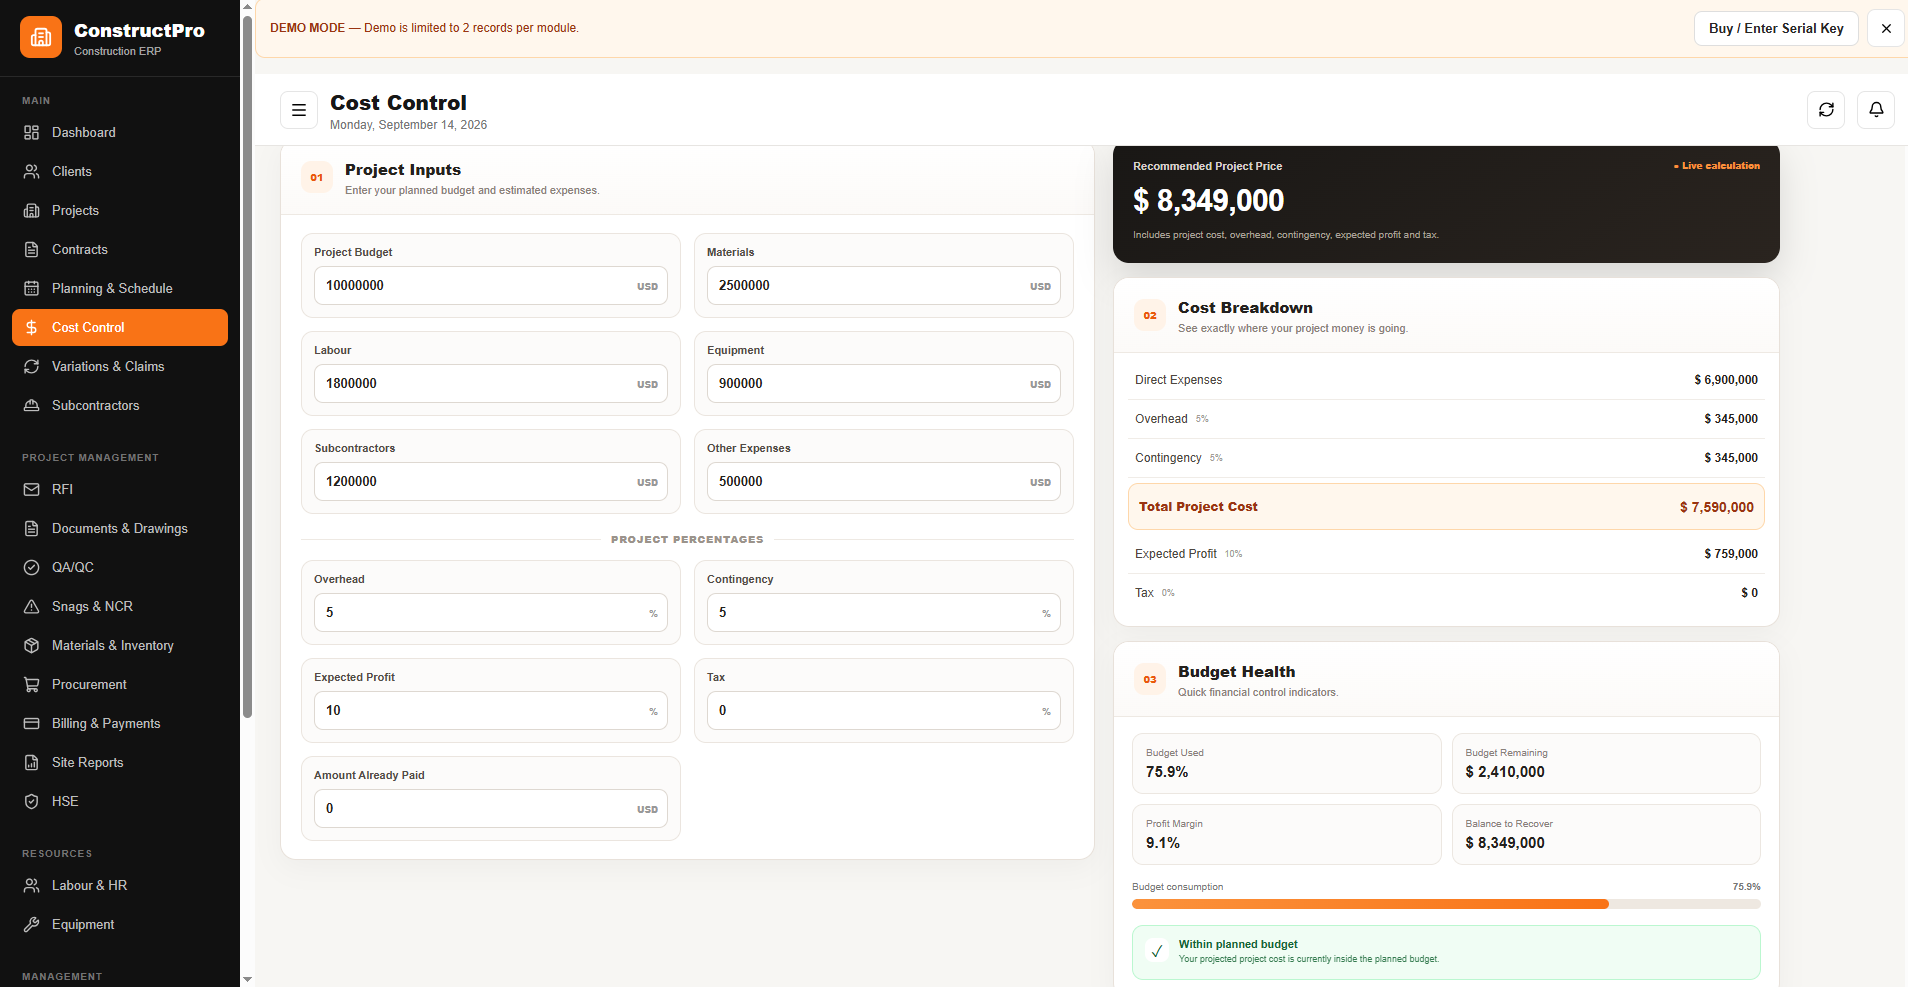
Task: Toggle sidebar with the hamburger menu icon
Action: click(x=299, y=111)
